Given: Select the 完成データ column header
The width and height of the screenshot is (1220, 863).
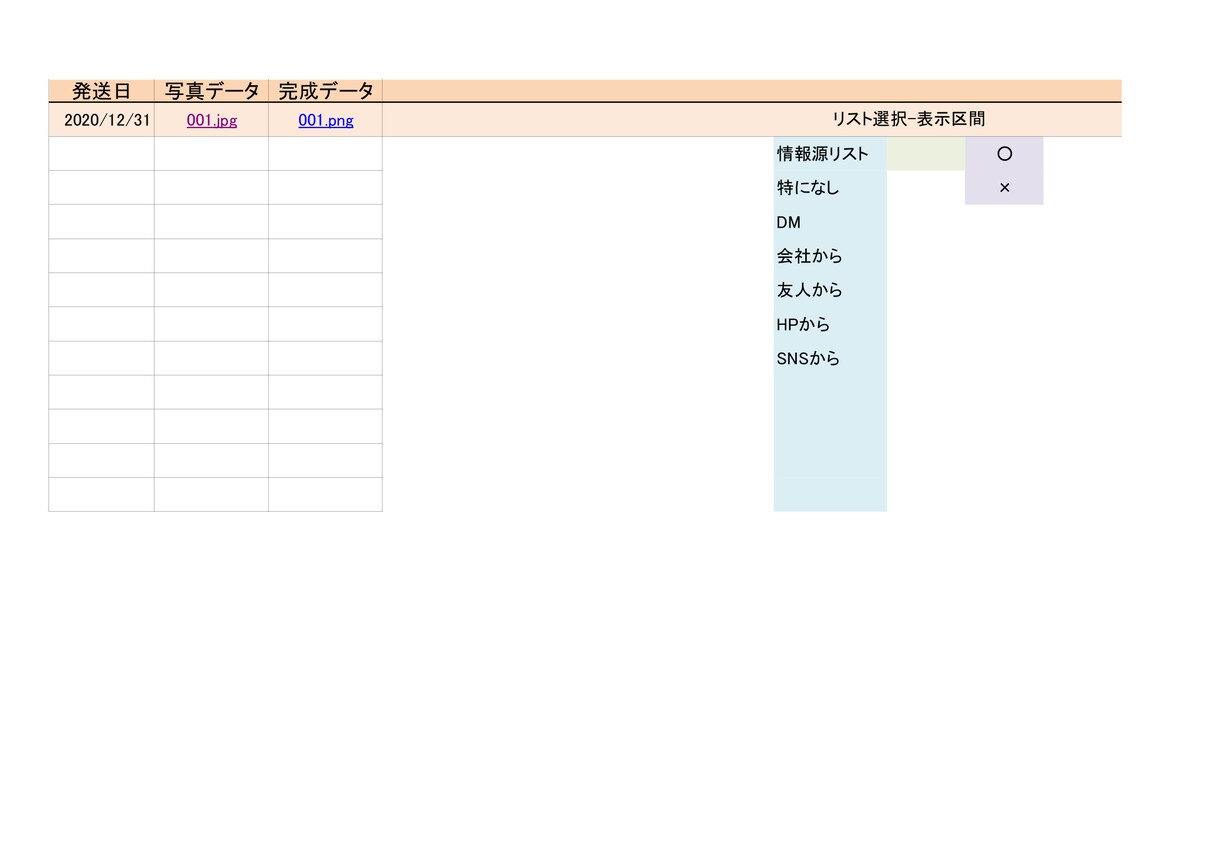Looking at the screenshot, I should click(326, 91).
